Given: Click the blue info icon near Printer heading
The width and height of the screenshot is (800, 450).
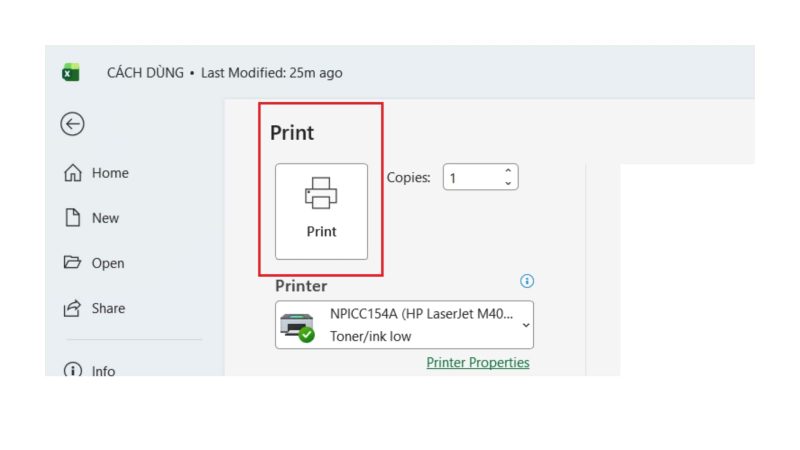Looking at the screenshot, I should 527,281.
